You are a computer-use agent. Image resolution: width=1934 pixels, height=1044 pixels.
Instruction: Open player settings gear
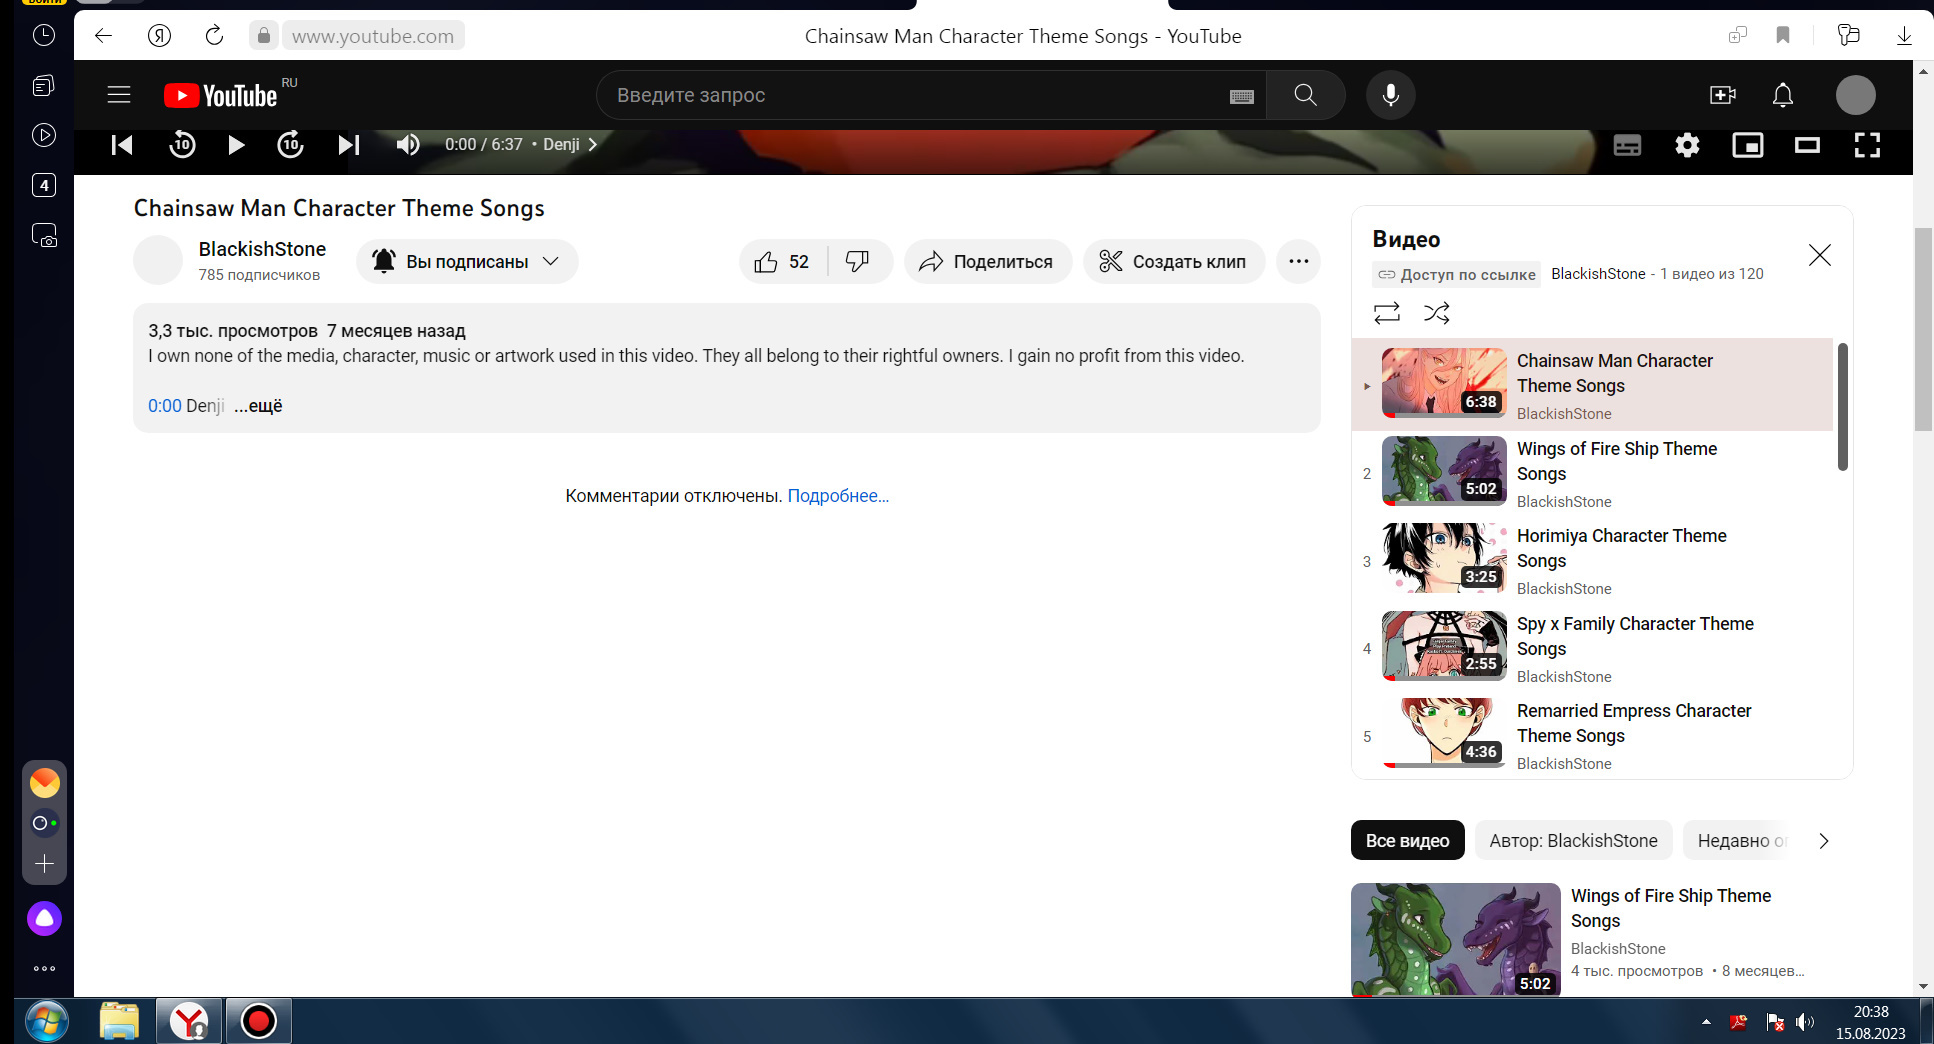[x=1687, y=146]
